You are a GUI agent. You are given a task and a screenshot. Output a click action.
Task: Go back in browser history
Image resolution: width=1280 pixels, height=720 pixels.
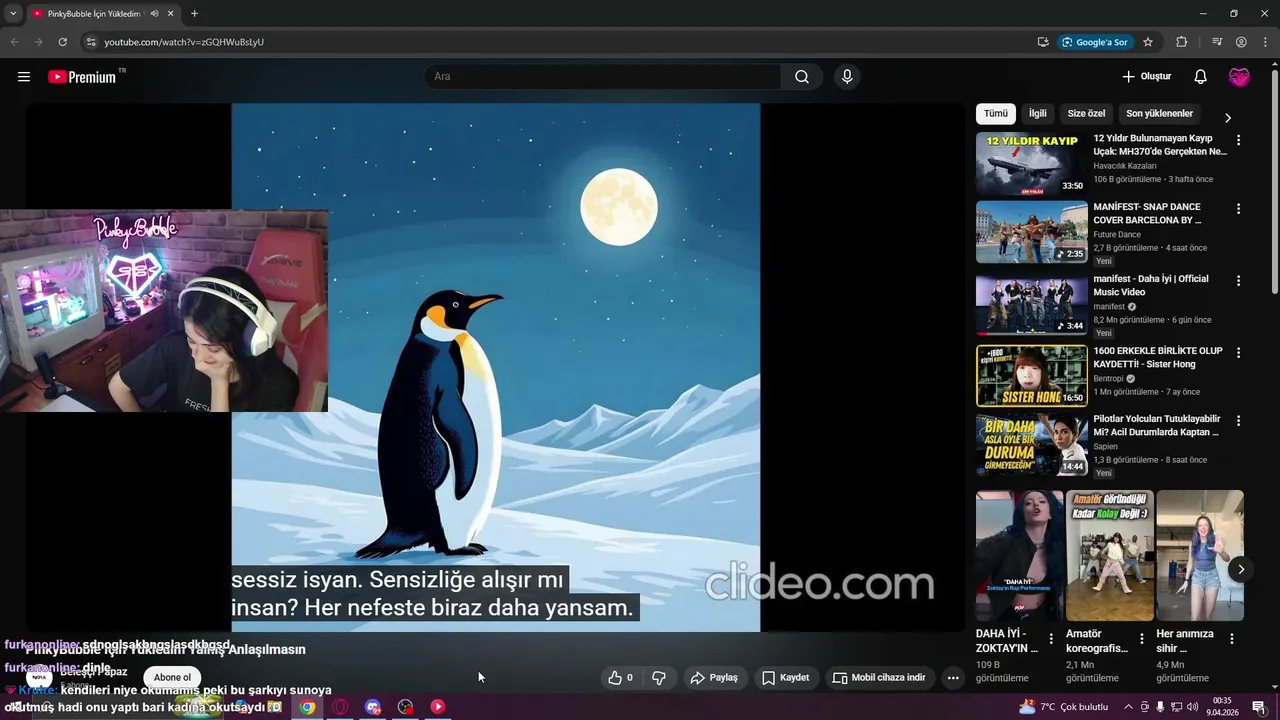[14, 42]
